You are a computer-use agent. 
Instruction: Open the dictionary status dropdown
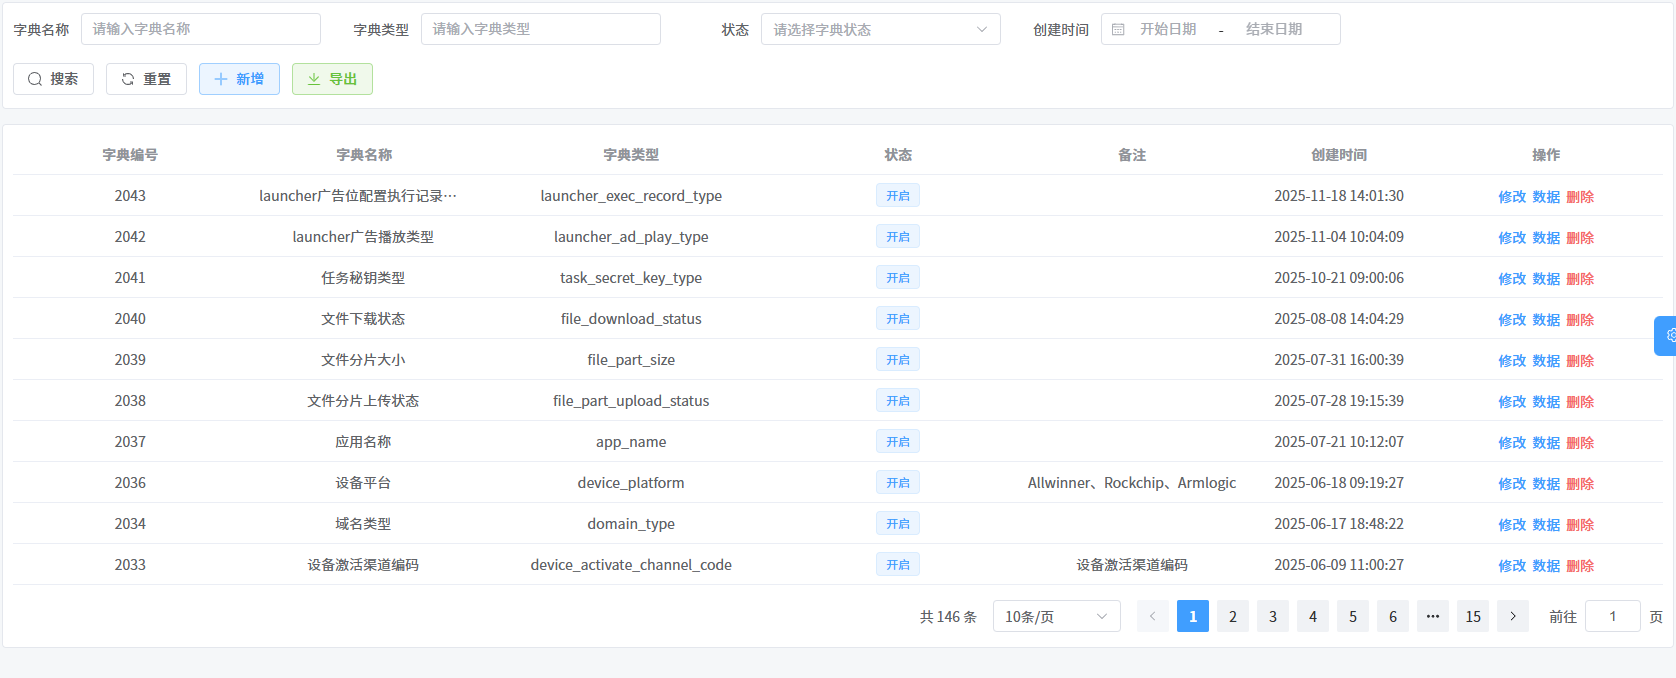(881, 29)
